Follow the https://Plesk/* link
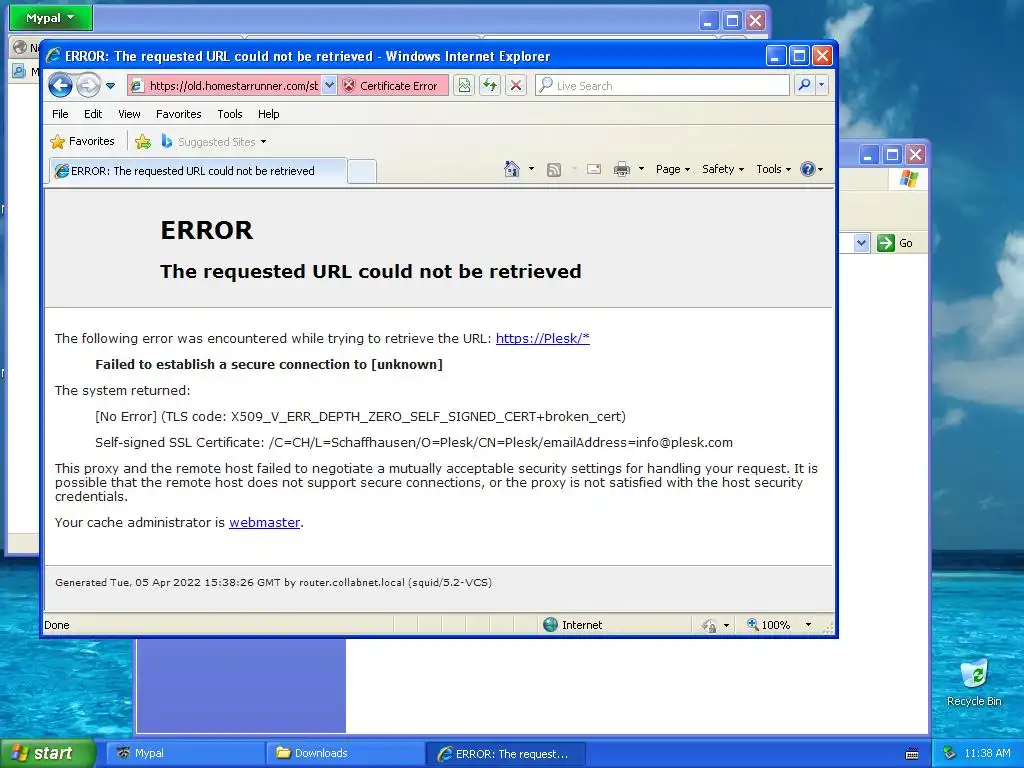 click(543, 338)
